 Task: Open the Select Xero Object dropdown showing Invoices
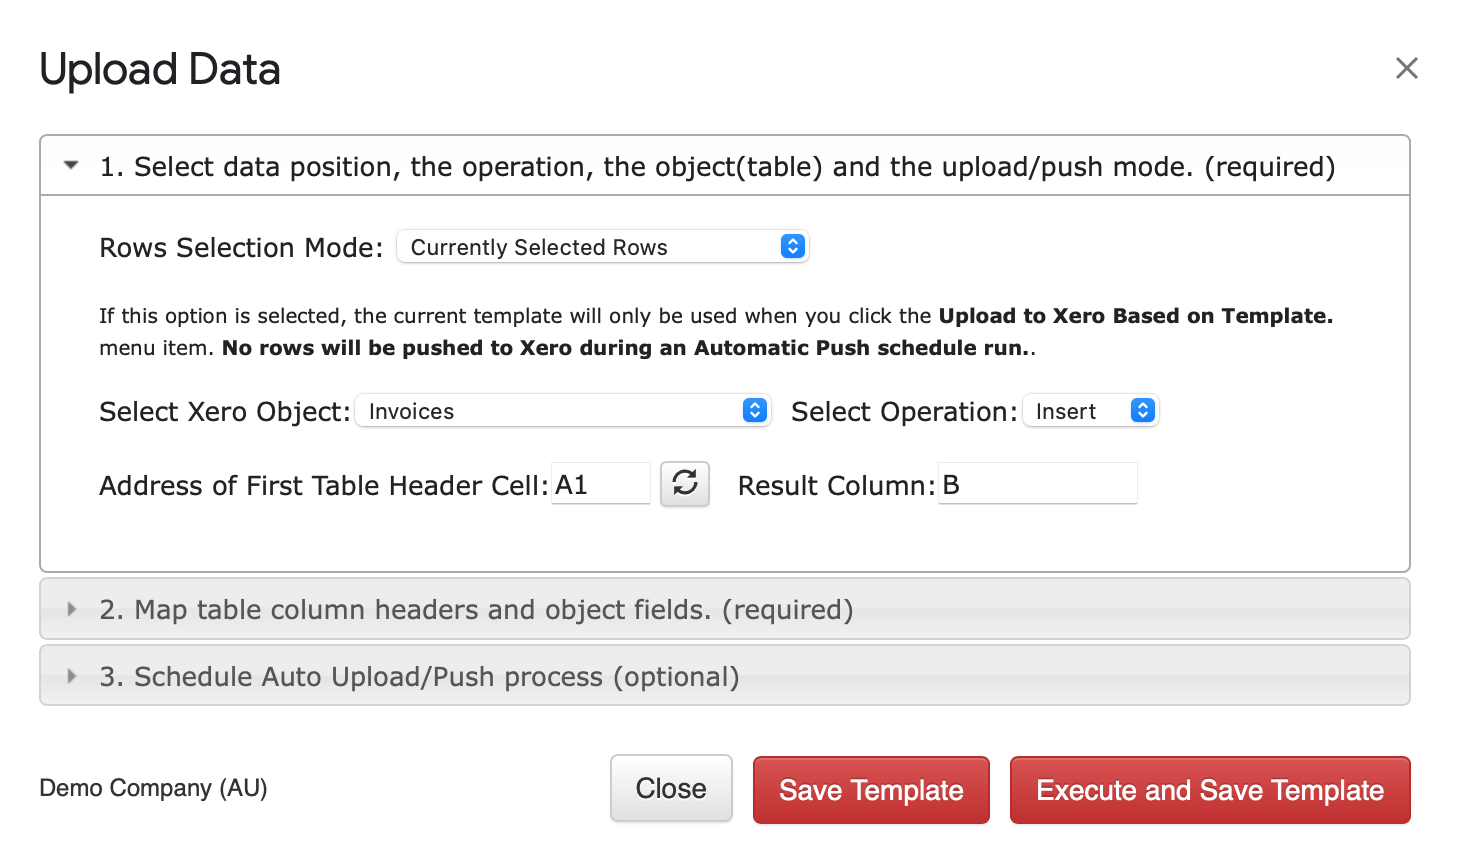(x=563, y=411)
